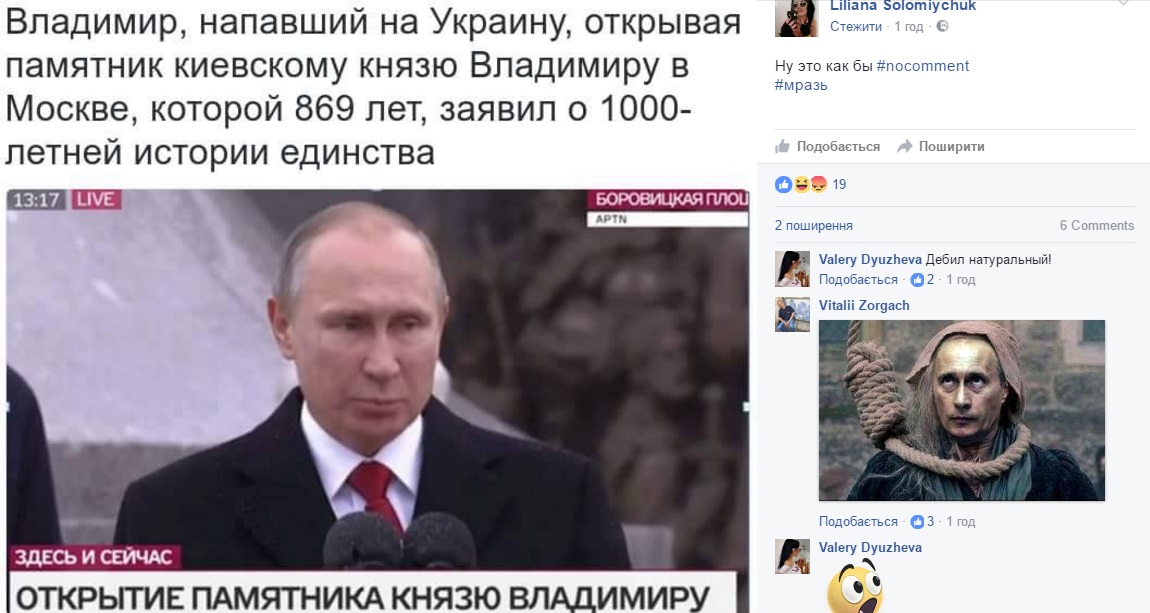Click like count icon under Vitalii's image comment
Screen dimensions: 1150x613
point(917,521)
